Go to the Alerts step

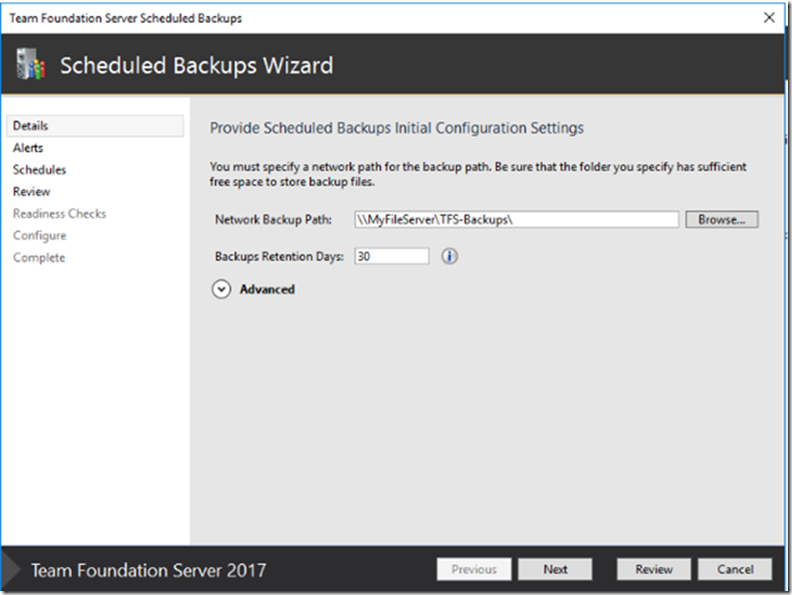pos(28,148)
